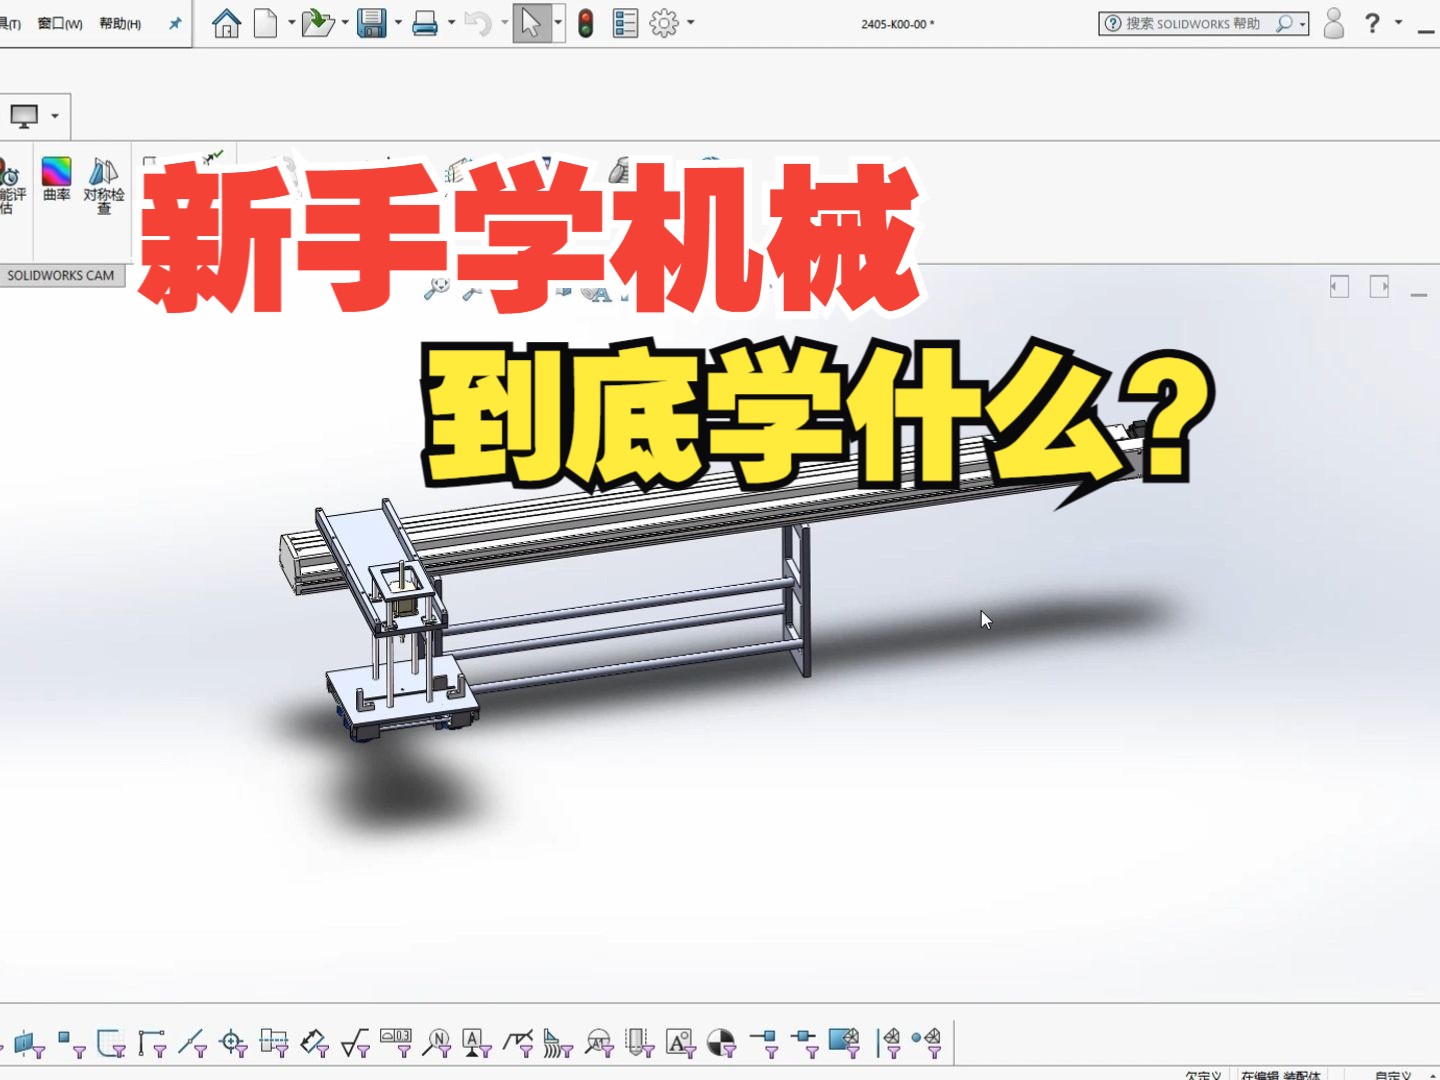Screen dimensions: 1440x1080
Task: Undo the last action
Action: point(477,23)
